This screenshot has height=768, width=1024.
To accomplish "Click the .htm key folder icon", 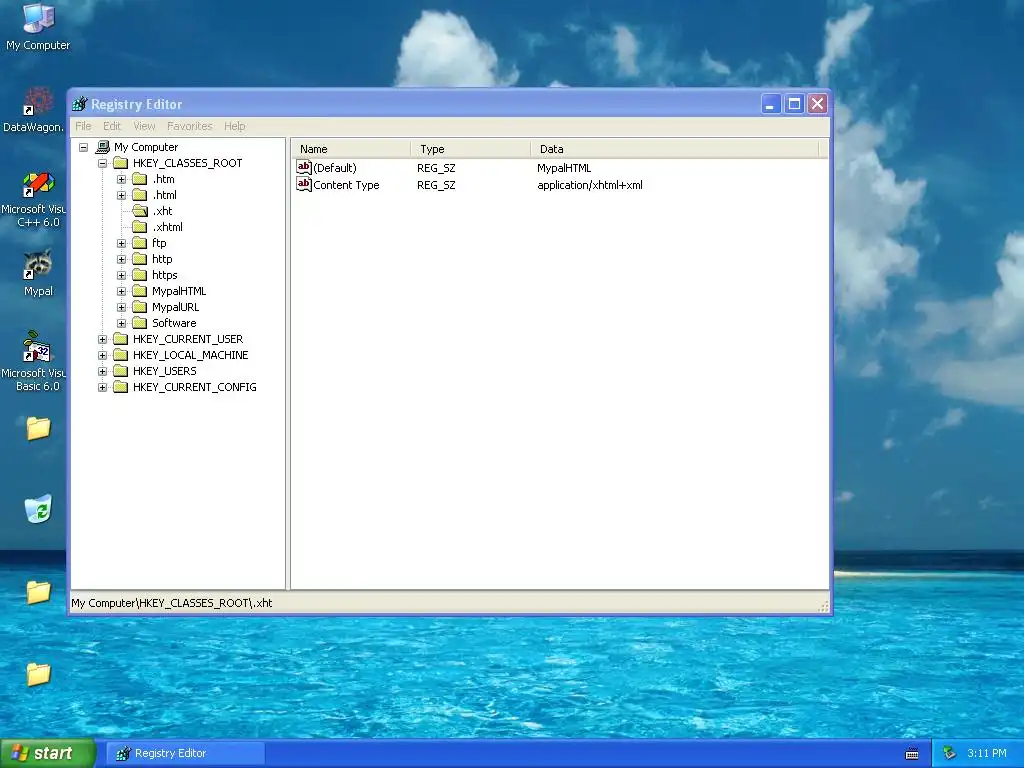I will pyautogui.click(x=140, y=179).
